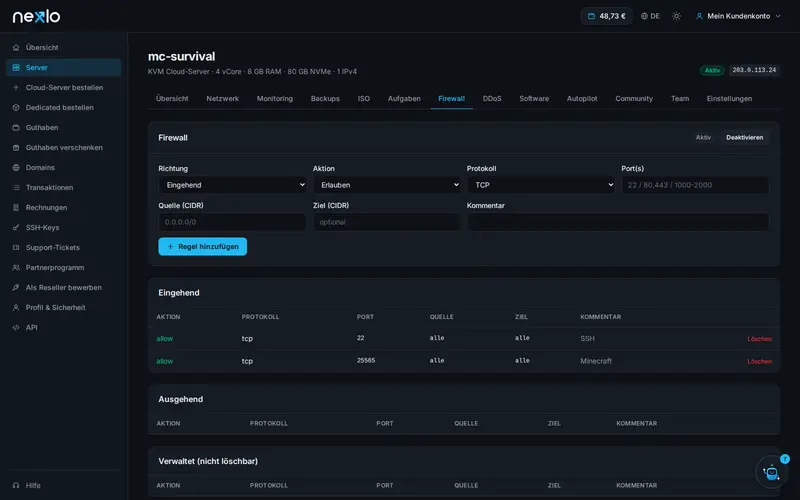800x500 pixels.
Task: Click the Profil & Sicherheit person icon
Action: pos(16,308)
